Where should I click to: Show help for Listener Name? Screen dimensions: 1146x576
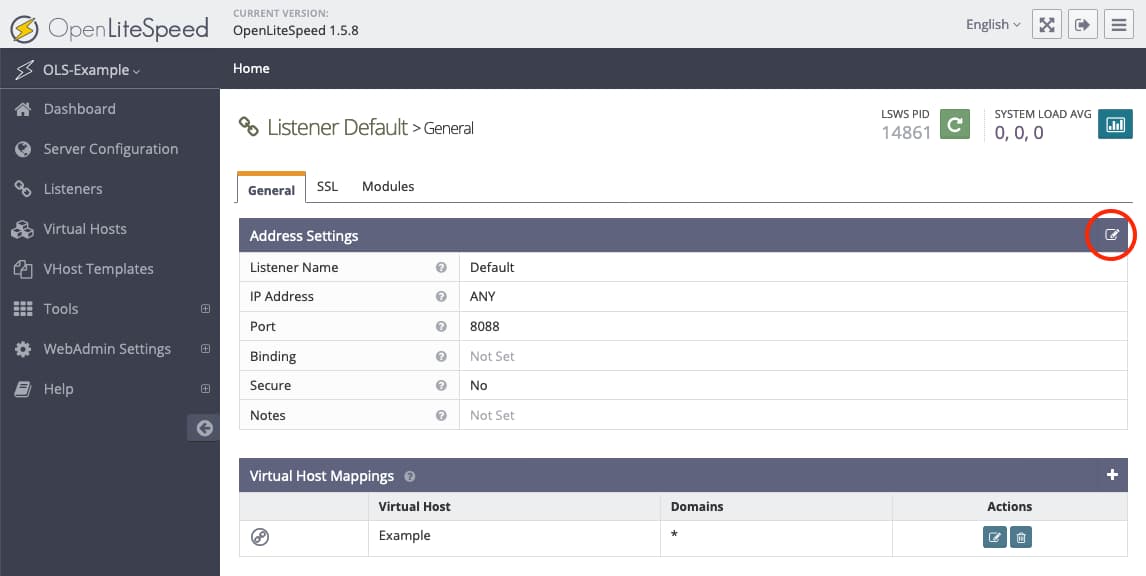point(441,268)
